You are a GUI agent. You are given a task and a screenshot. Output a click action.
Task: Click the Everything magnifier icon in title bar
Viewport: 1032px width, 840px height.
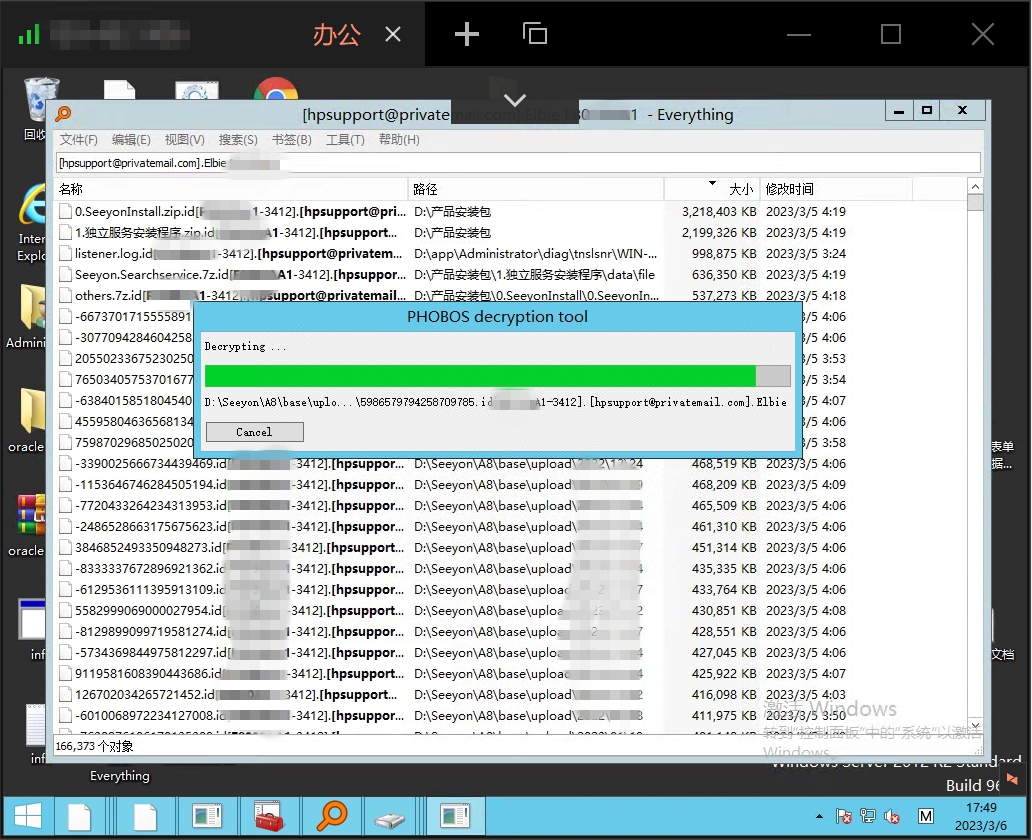tap(63, 114)
